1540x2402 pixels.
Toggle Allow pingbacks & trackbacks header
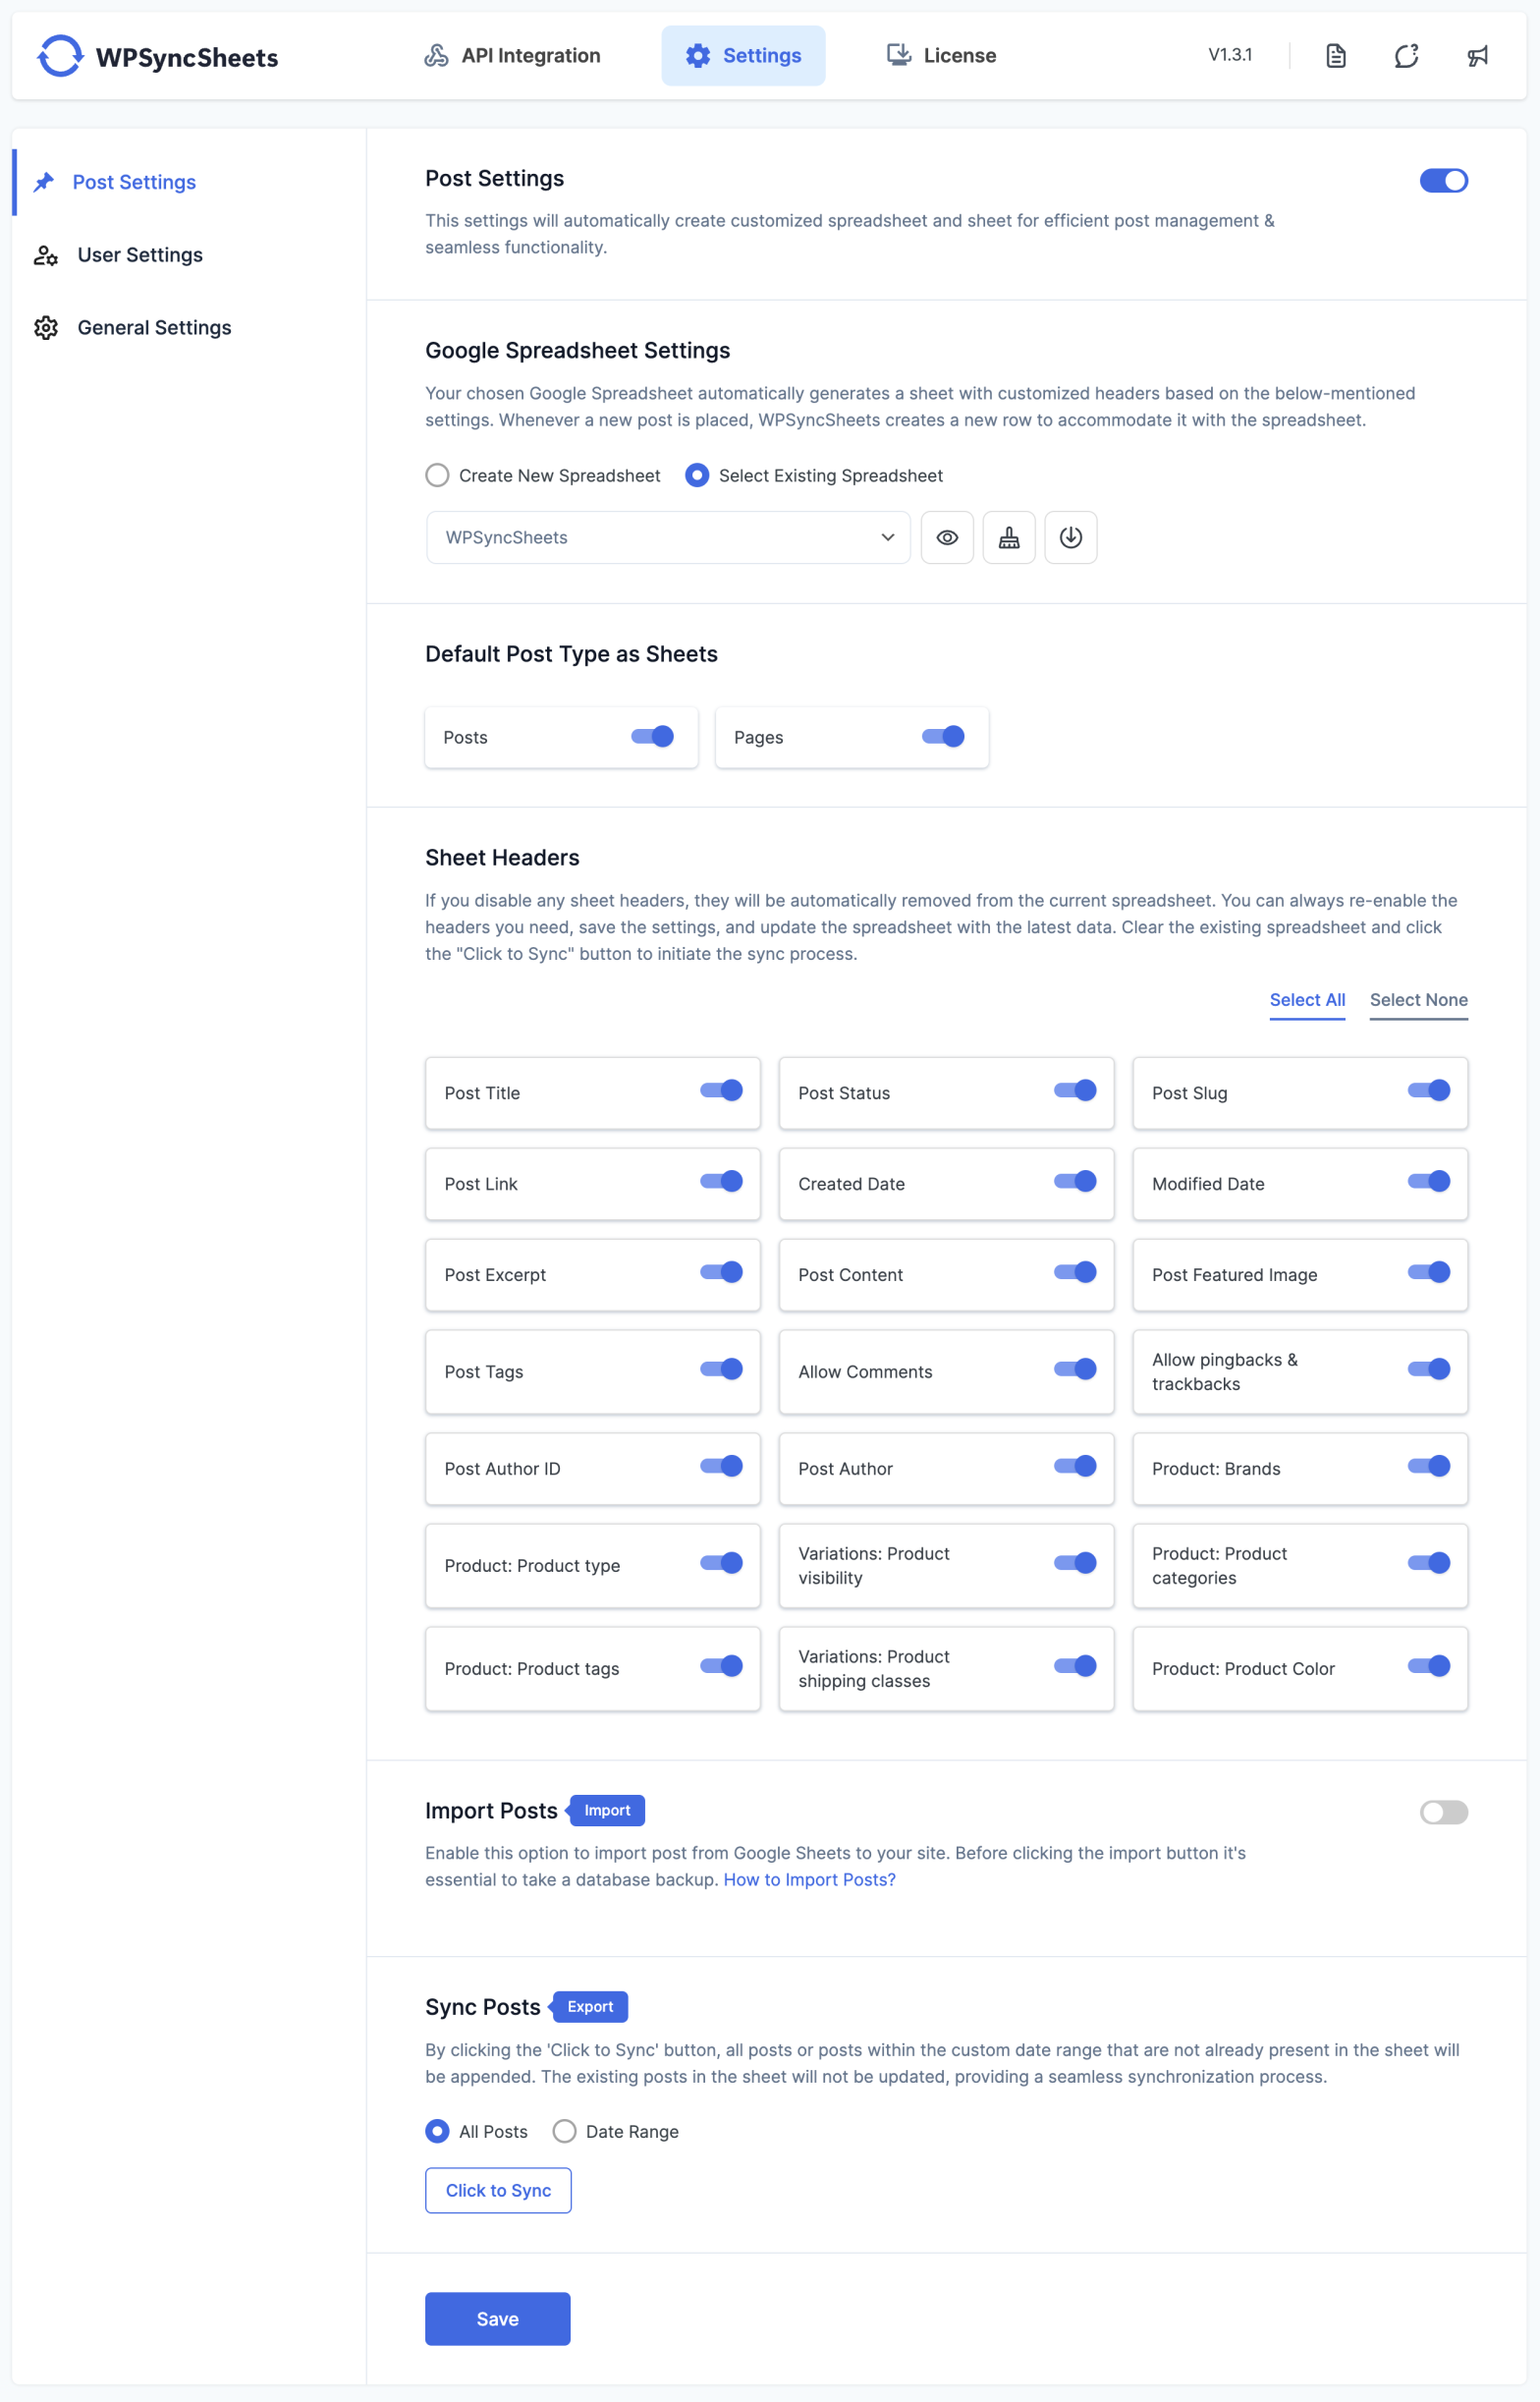tap(1429, 1370)
